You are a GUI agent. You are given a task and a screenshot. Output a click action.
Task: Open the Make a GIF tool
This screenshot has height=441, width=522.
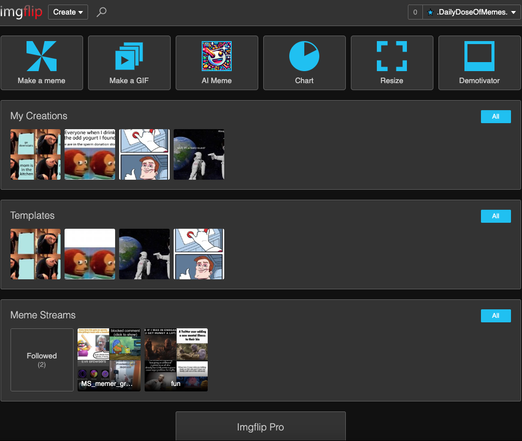coord(129,63)
